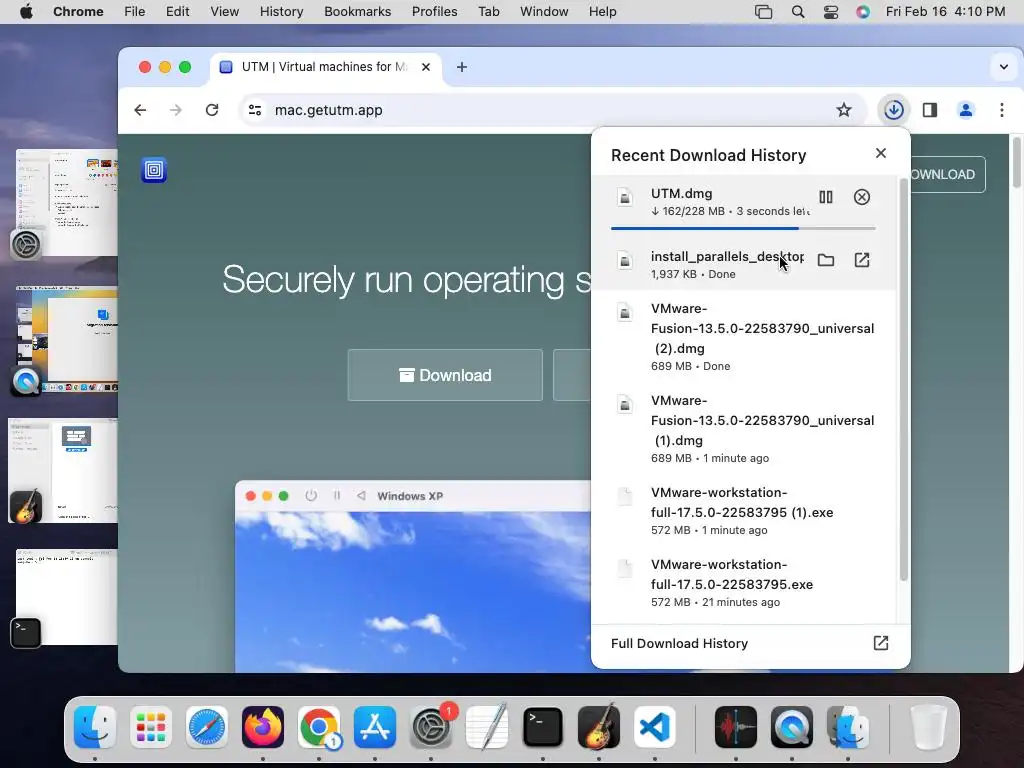Open the Edit menu
Viewport: 1024px width, 768px height.
177,12
